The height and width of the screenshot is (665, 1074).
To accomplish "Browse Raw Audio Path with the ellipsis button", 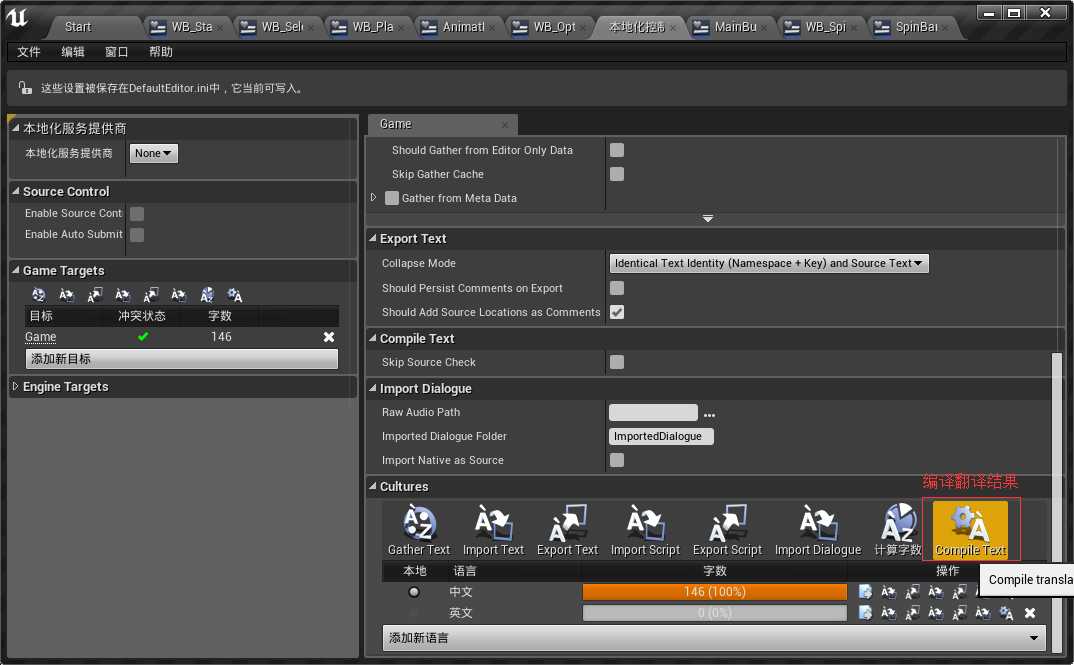I will 709,414.
